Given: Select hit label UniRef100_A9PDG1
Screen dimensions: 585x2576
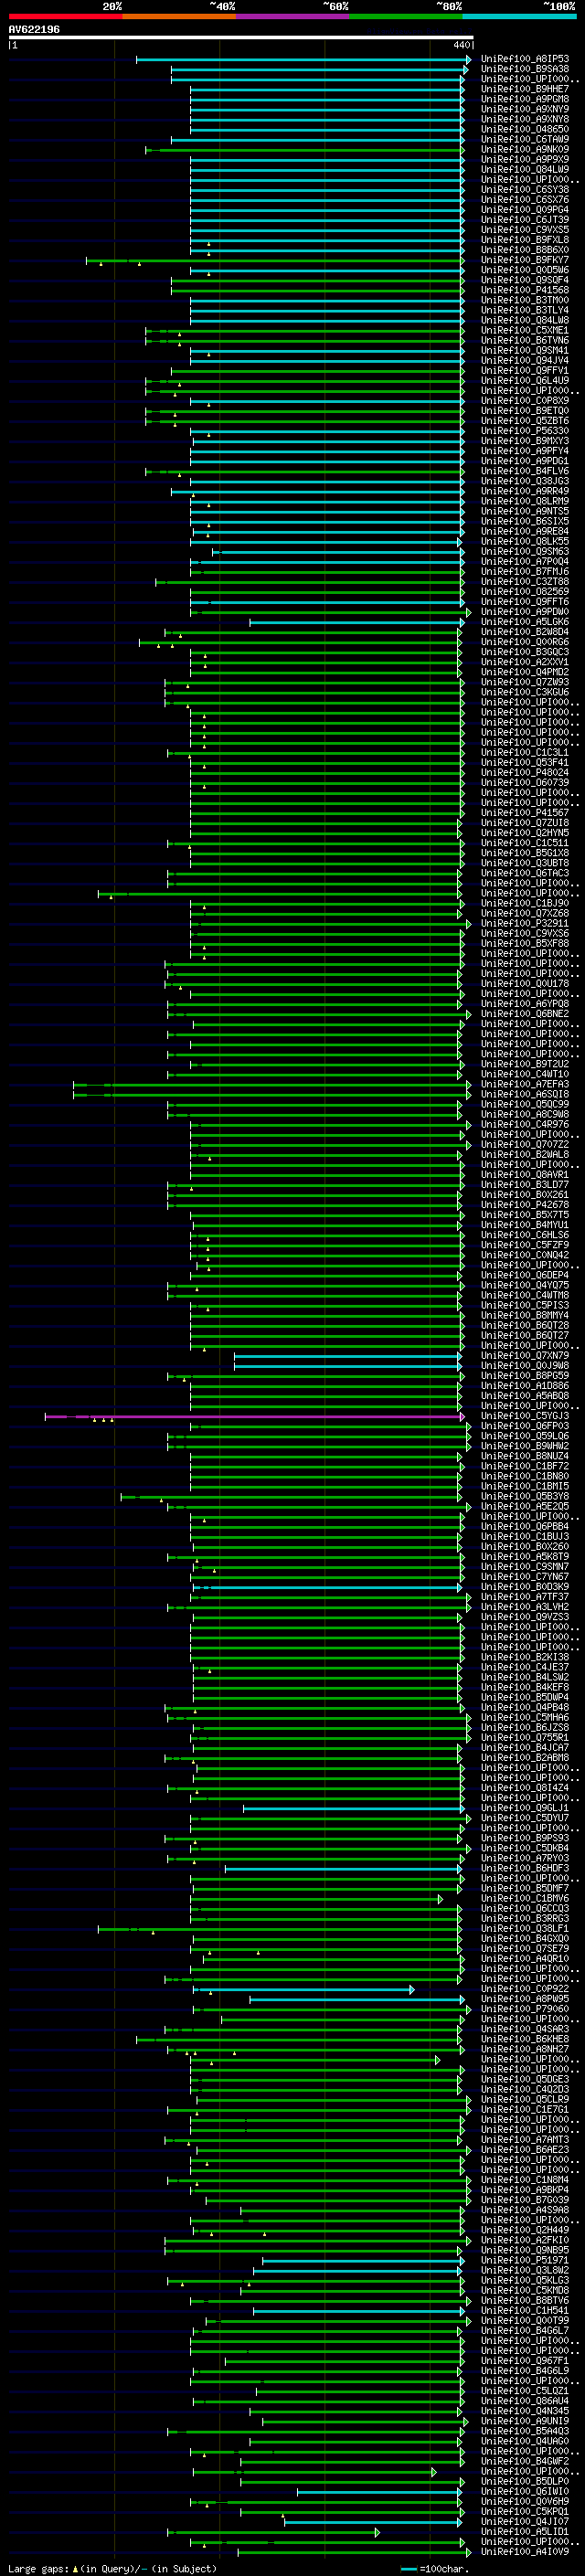Looking at the screenshot, I should (525, 462).
